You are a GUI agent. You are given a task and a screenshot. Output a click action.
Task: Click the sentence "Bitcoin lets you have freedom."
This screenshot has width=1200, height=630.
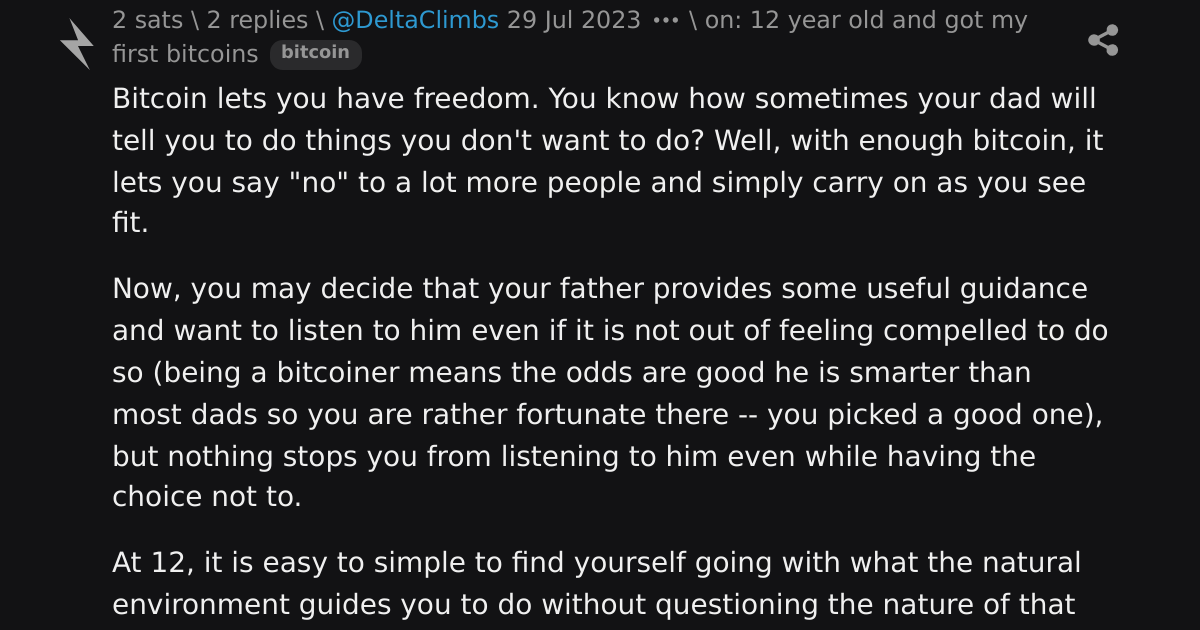click(326, 99)
